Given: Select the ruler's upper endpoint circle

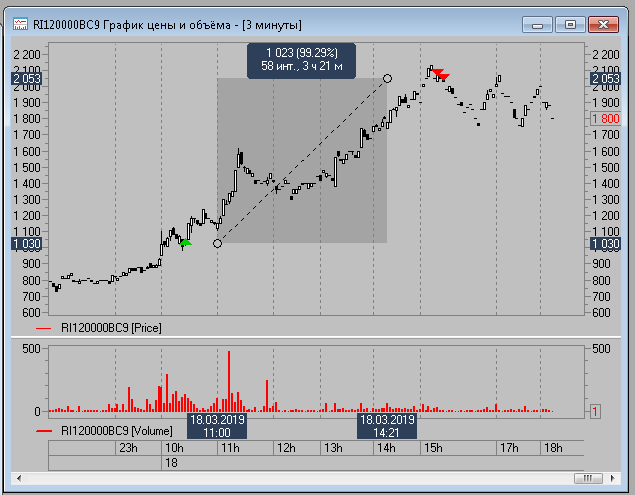Looking at the screenshot, I should (x=387, y=77).
